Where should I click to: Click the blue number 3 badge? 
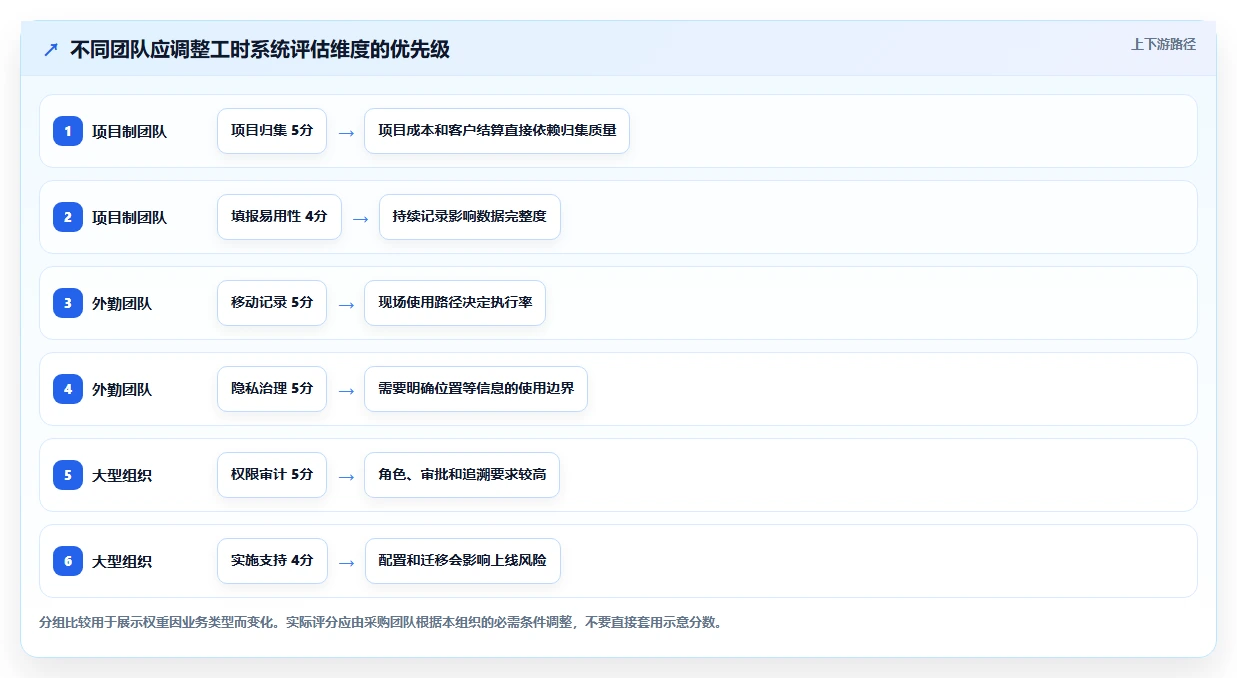(x=68, y=303)
